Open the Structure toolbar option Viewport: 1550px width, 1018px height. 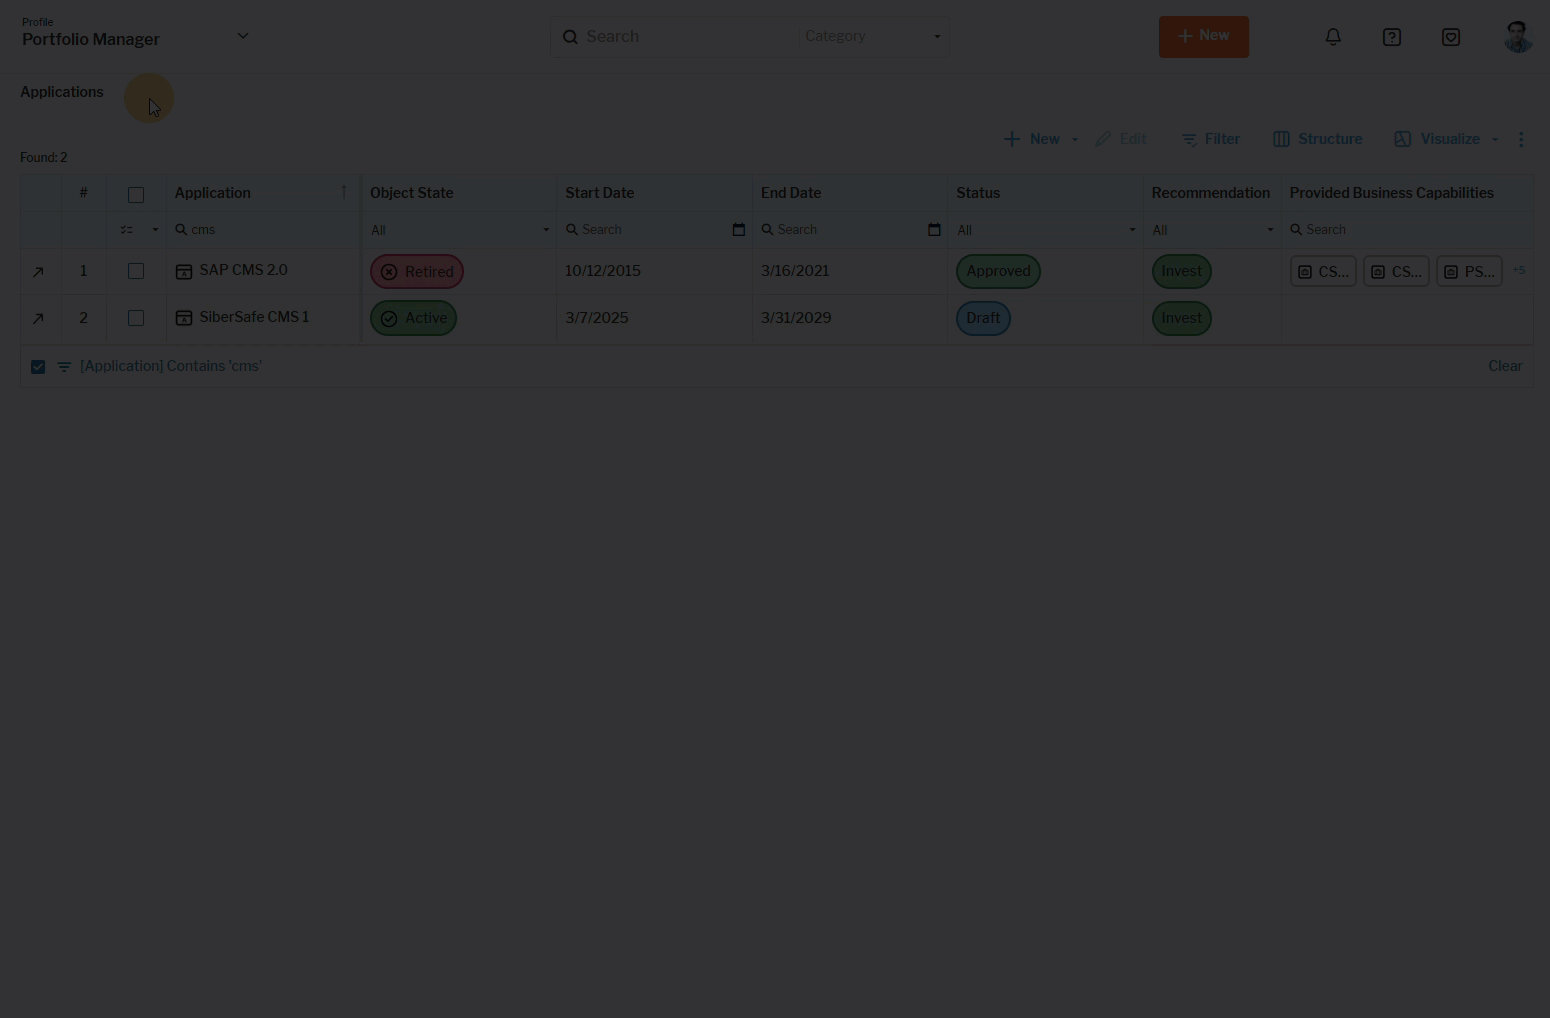(x=1317, y=139)
